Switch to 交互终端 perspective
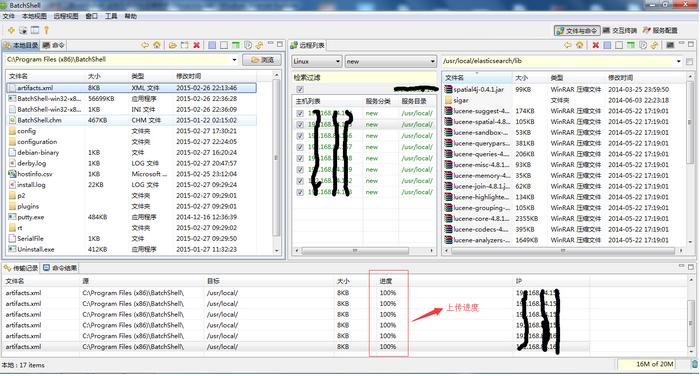Image resolution: width=700 pixels, height=376 pixels. [x=620, y=30]
